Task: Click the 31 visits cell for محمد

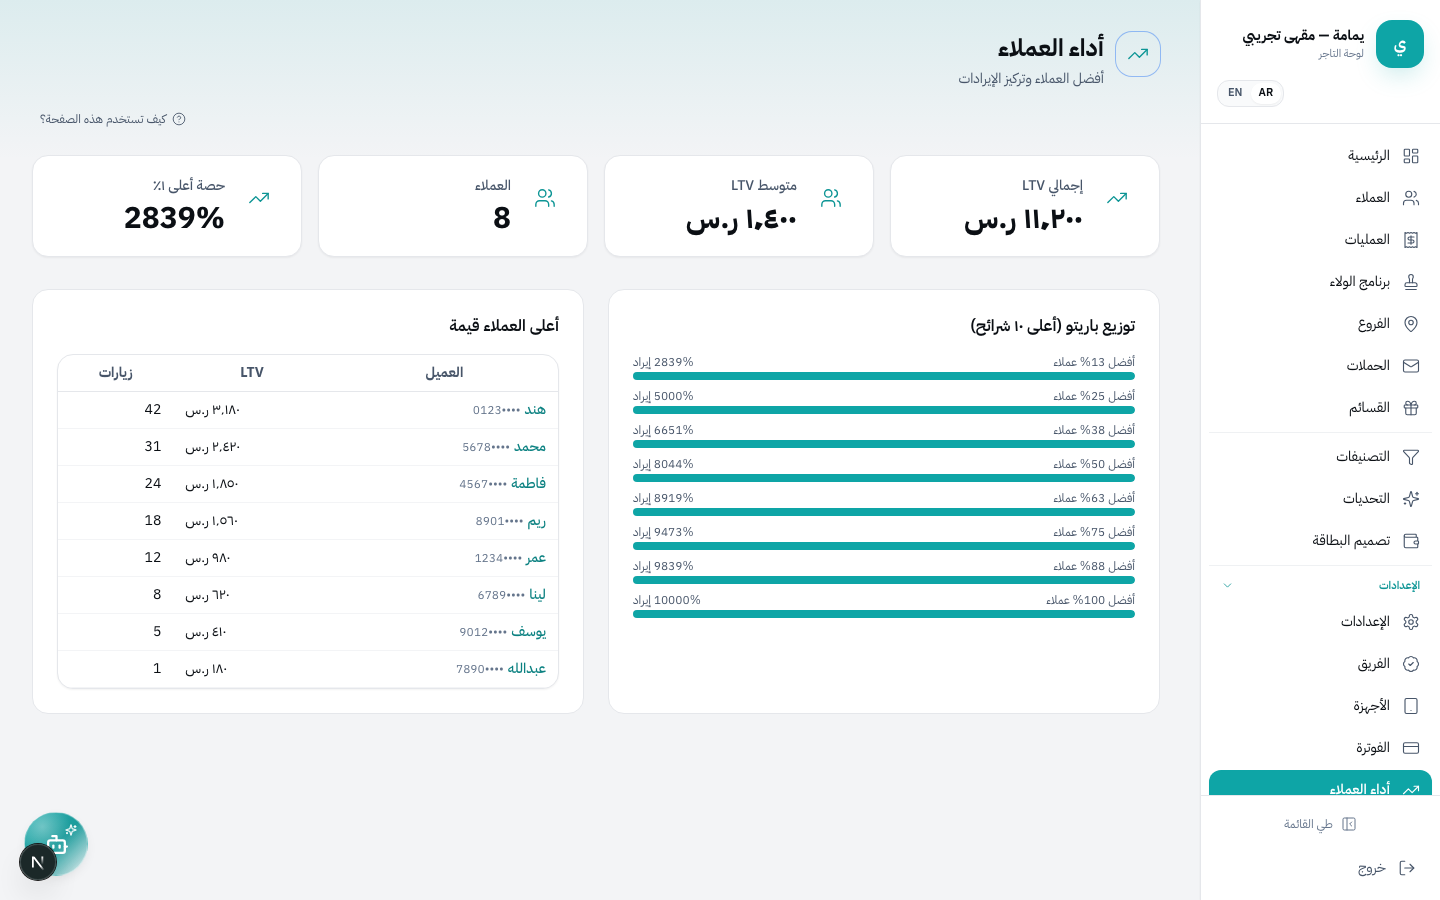Action: point(153,447)
